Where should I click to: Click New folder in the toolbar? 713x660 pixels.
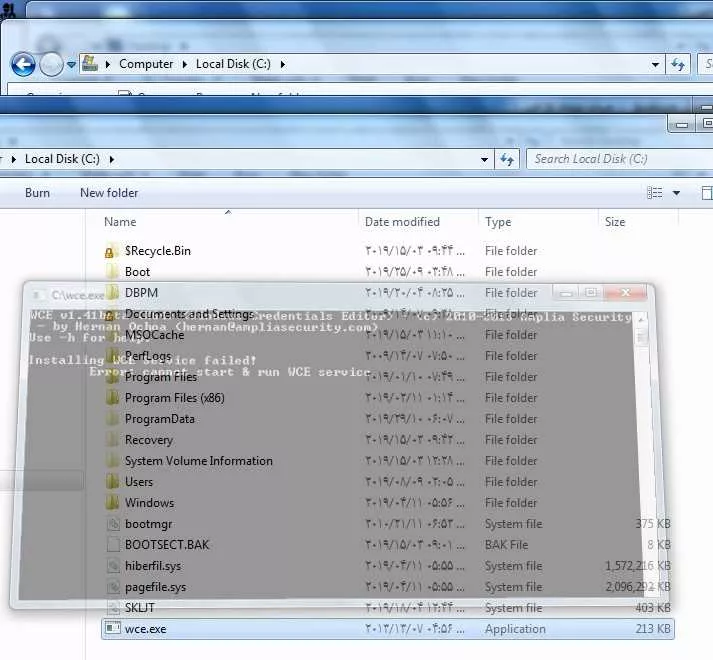pos(109,193)
